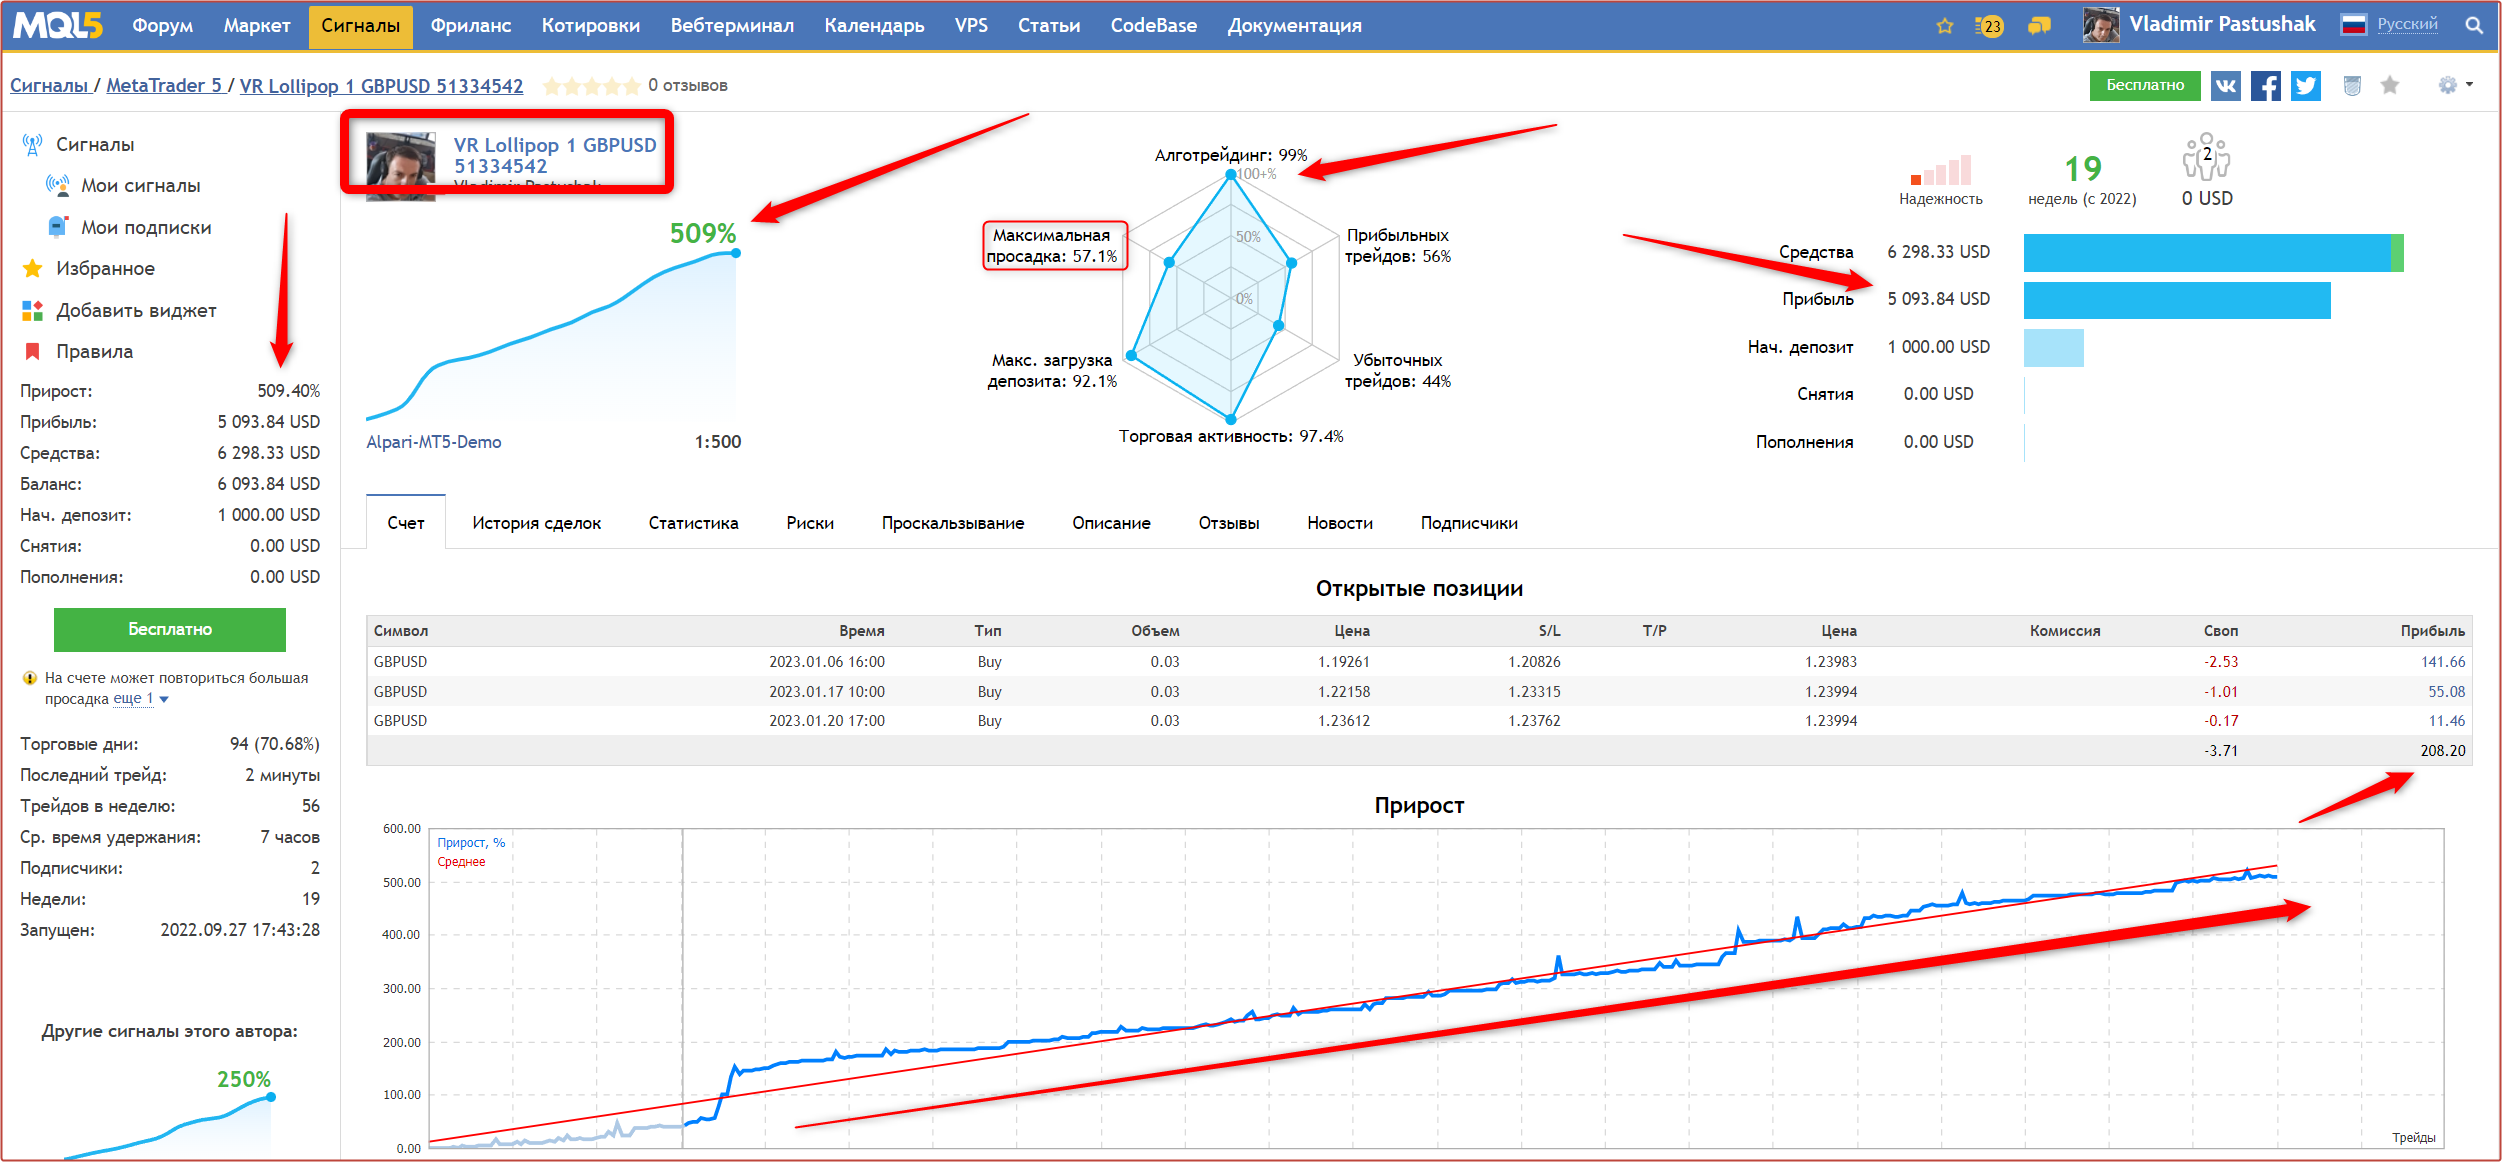Viewport: 2502px width, 1162px height.
Task: Open CodeBase in top menu
Action: (x=1153, y=26)
